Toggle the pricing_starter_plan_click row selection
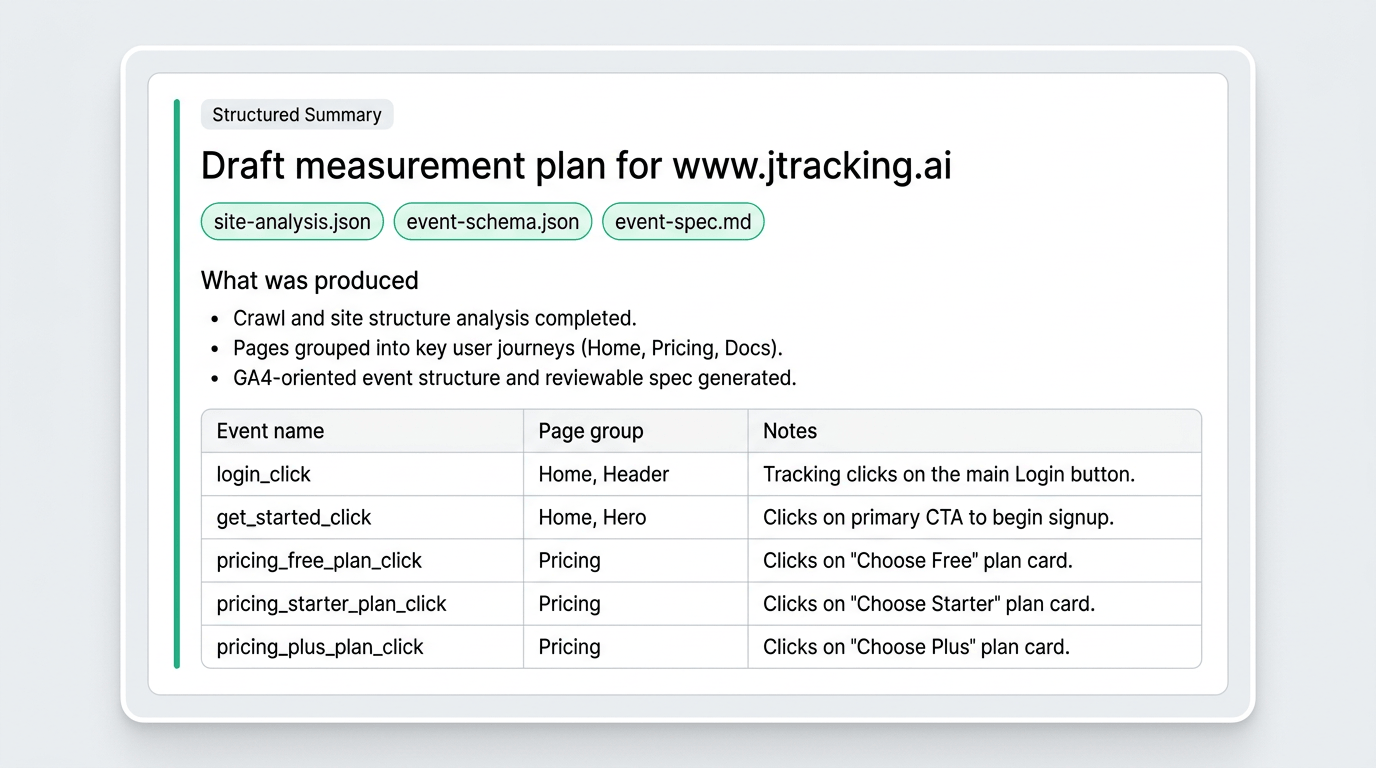 pos(331,604)
